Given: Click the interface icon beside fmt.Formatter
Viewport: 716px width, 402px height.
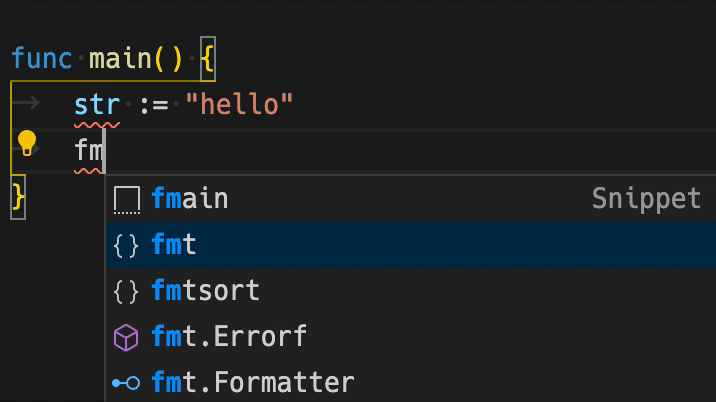Looking at the screenshot, I should click(126, 383).
